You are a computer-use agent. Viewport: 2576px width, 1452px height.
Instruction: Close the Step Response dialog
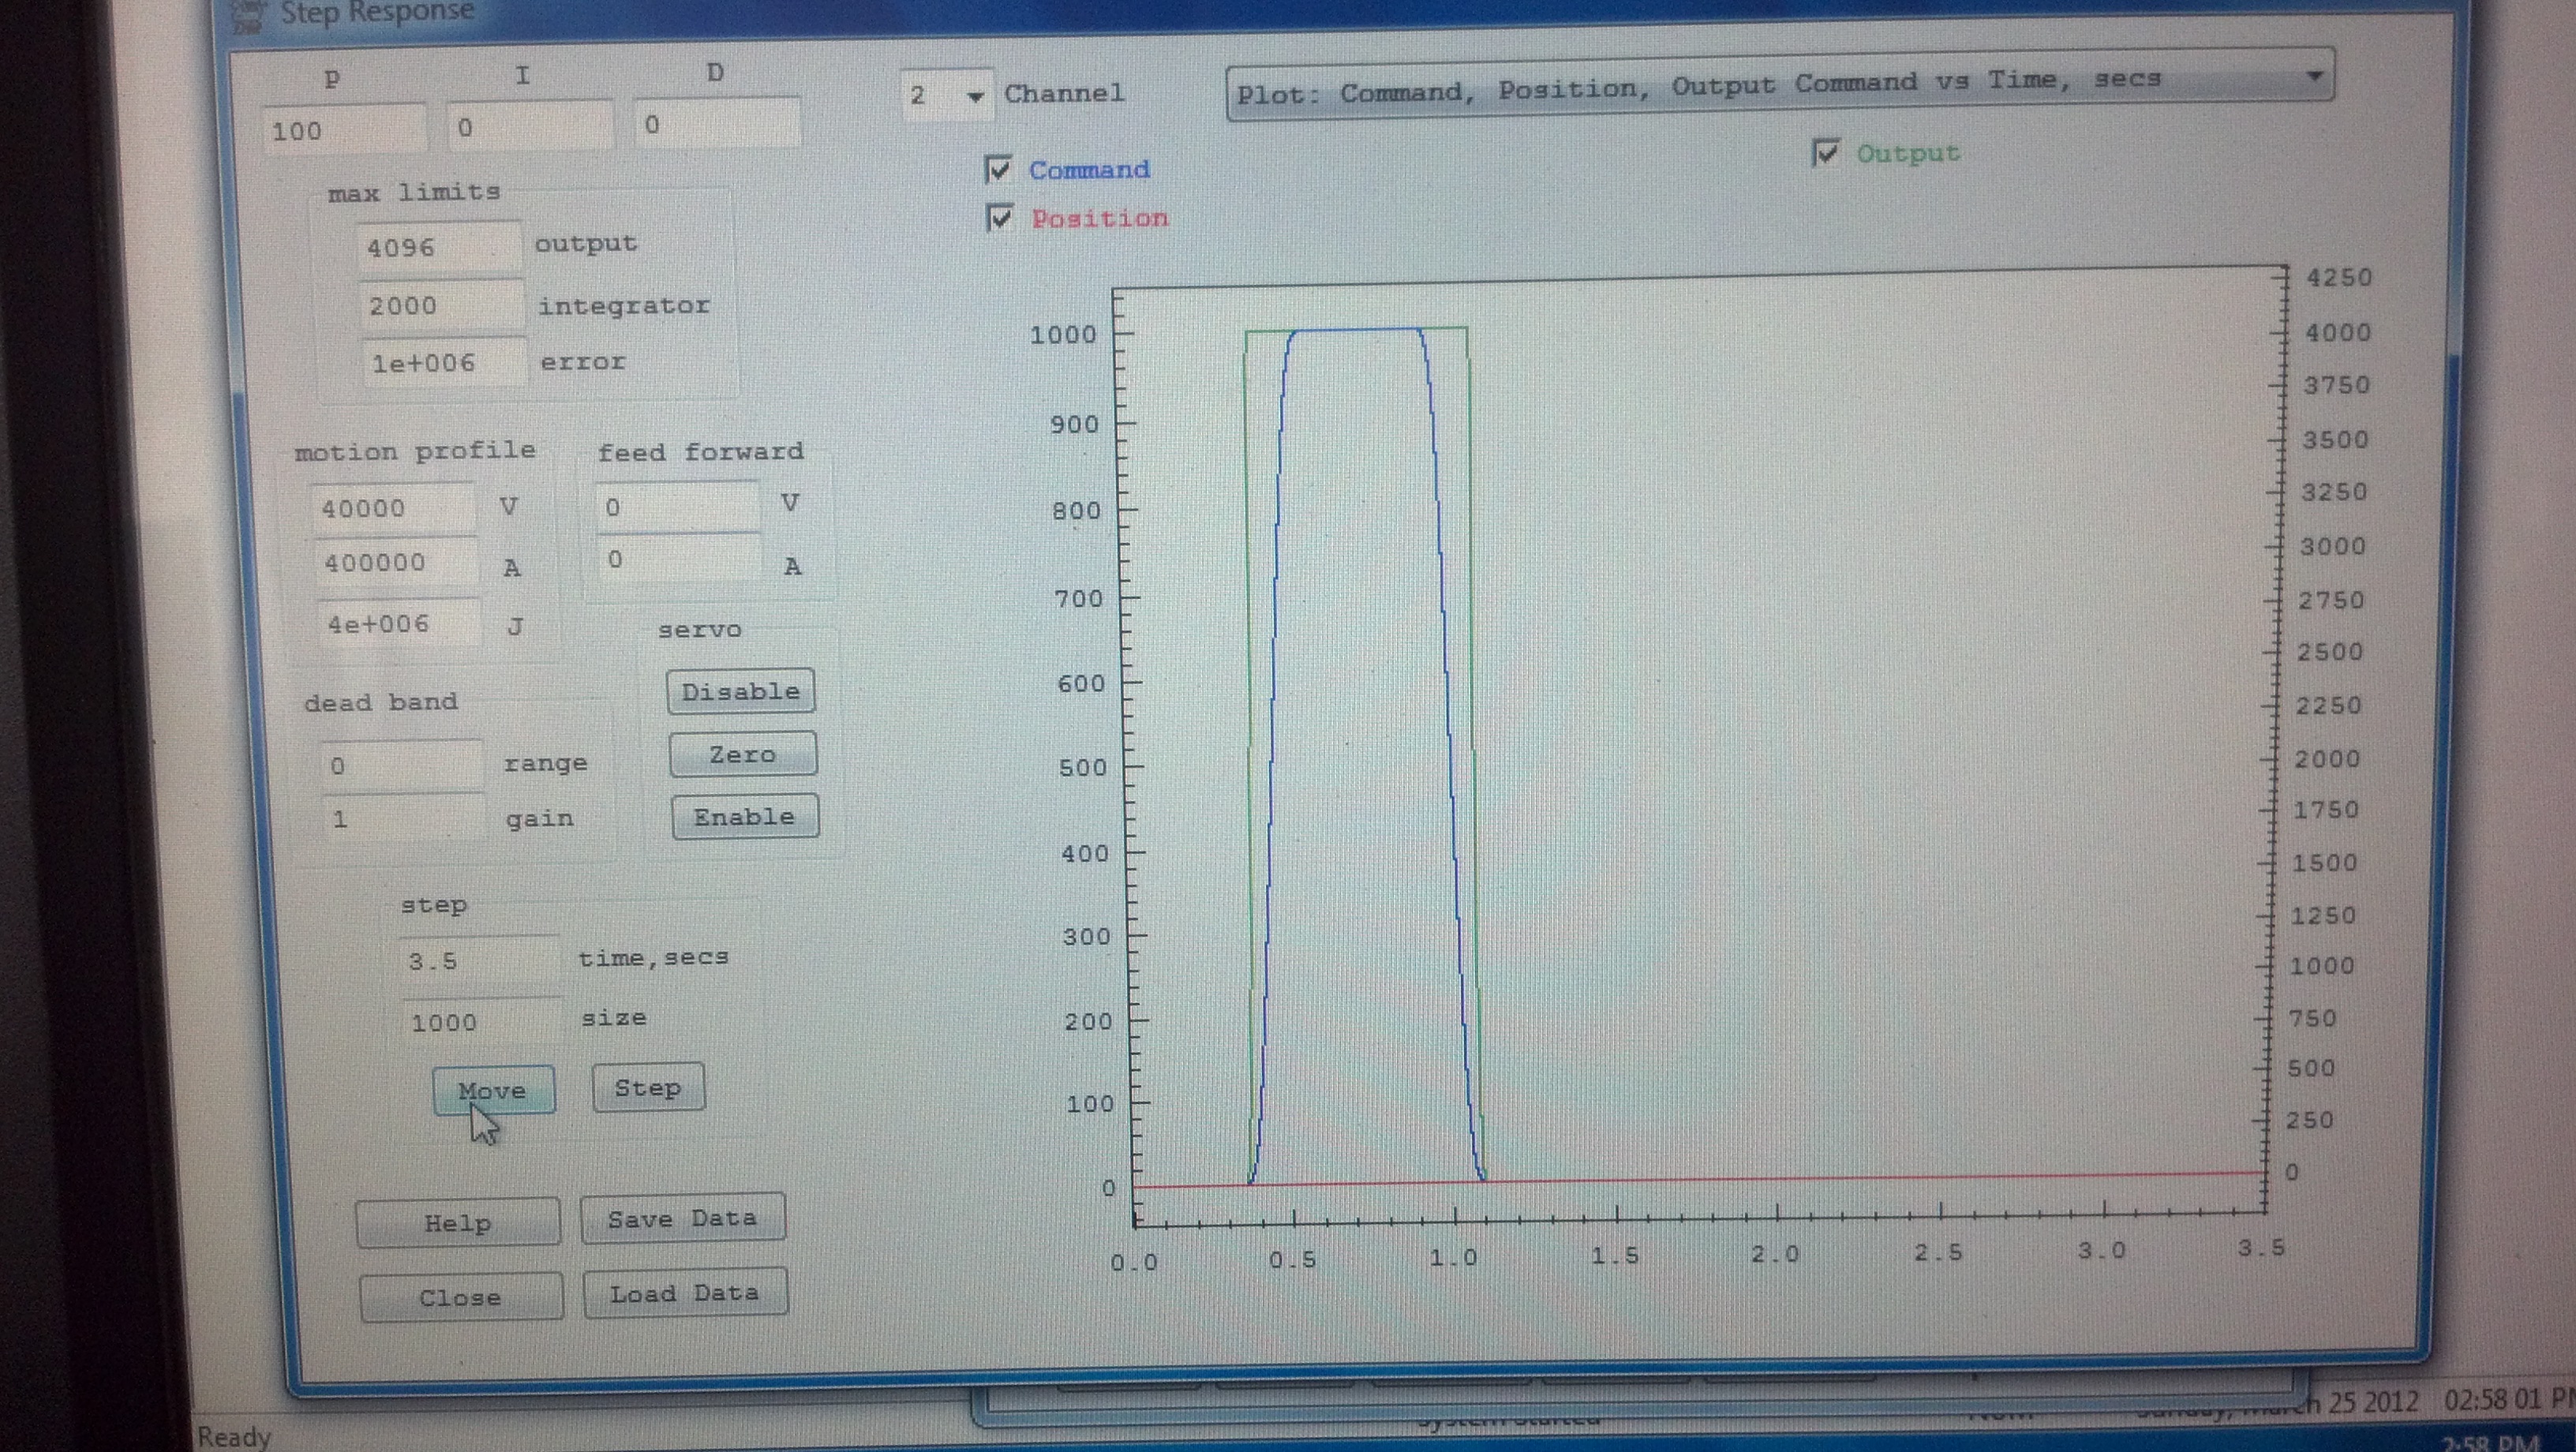[460, 1297]
